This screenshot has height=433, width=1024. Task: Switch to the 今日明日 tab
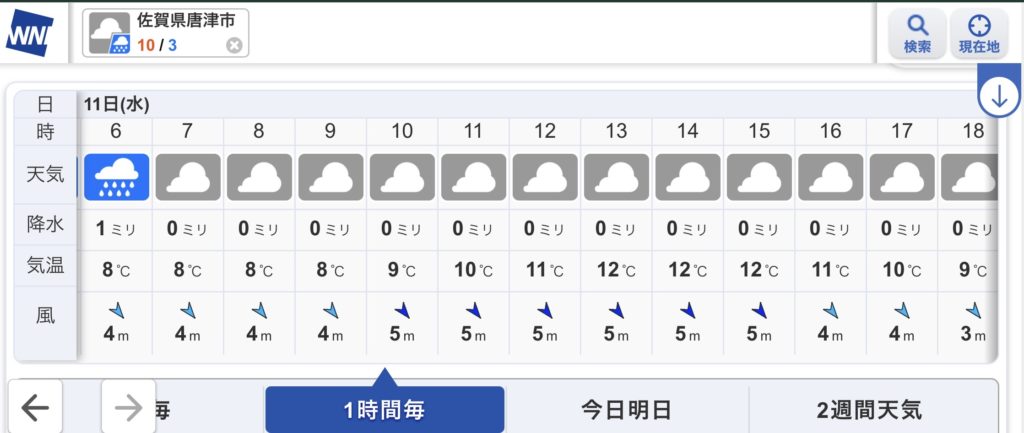tap(626, 409)
